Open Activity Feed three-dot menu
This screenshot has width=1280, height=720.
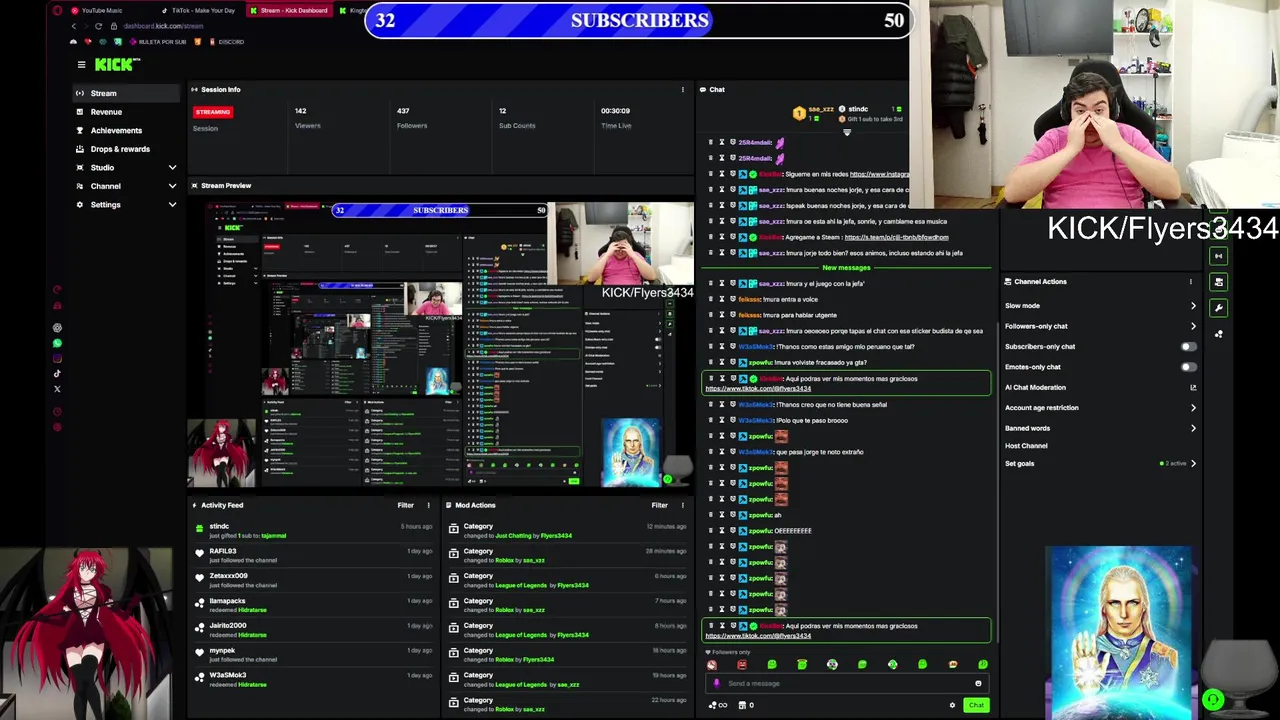coord(428,505)
